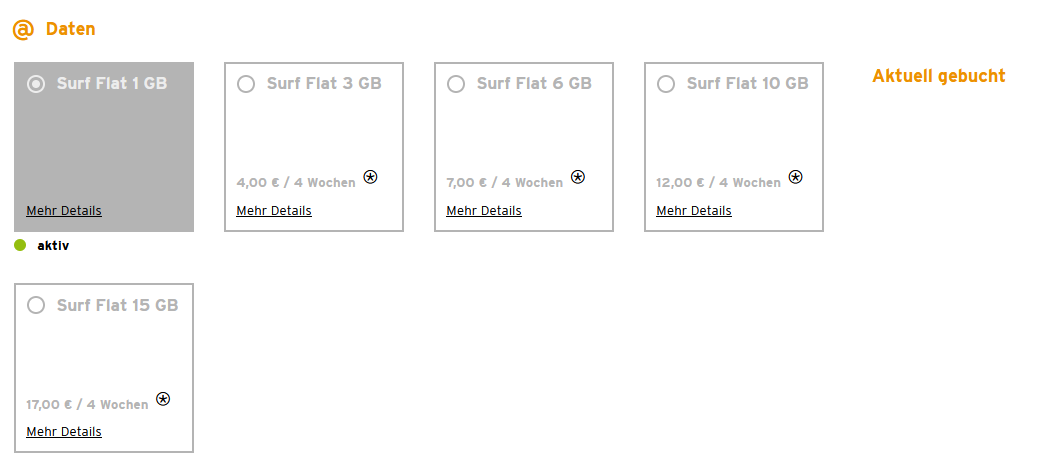
Task: View Mehr Details for Surf Flat 10 GB
Action: pos(694,211)
